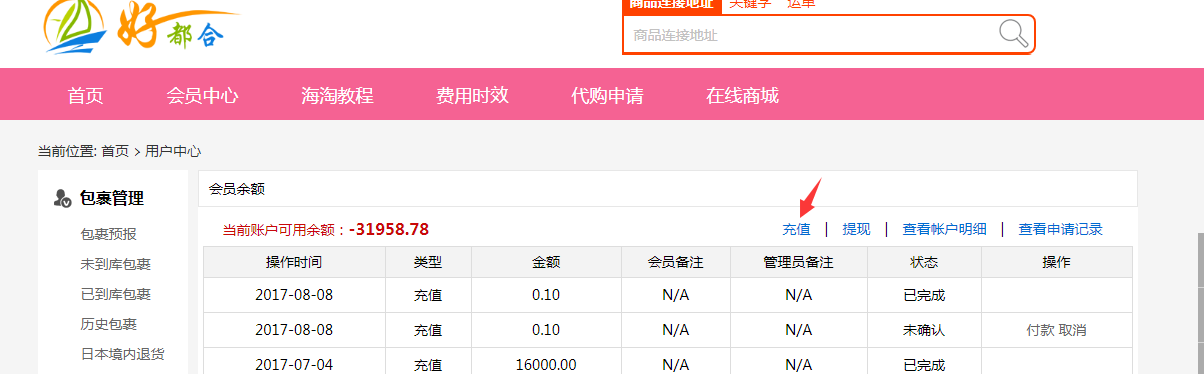Screen dimensions: 1204x374
Task: Go to 海淘教程 in the navigation
Action: pyautogui.click(x=337, y=96)
